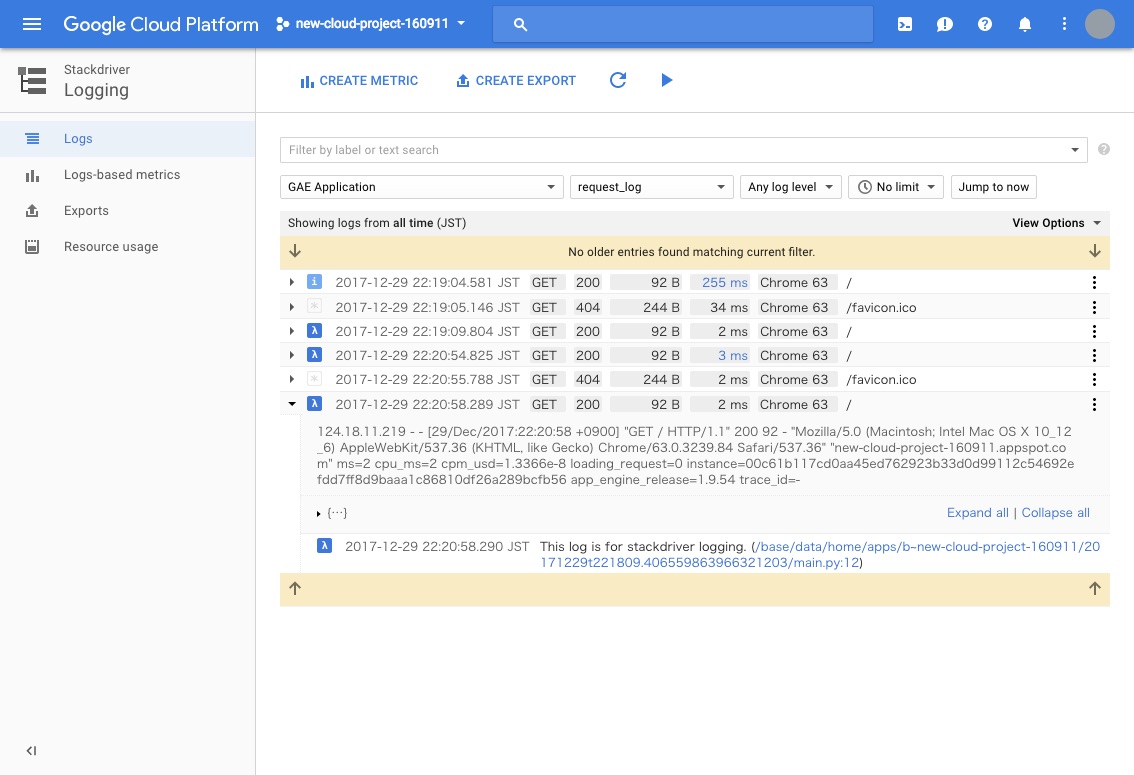This screenshot has width=1134, height=775.
Task: Select Logs in the sidebar
Action: pyautogui.click(x=127, y=139)
